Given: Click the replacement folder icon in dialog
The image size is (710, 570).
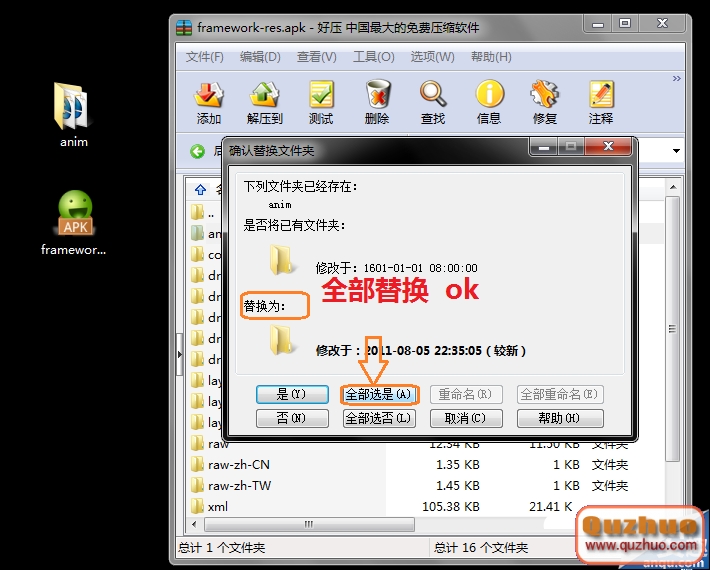Looking at the screenshot, I should (x=283, y=340).
